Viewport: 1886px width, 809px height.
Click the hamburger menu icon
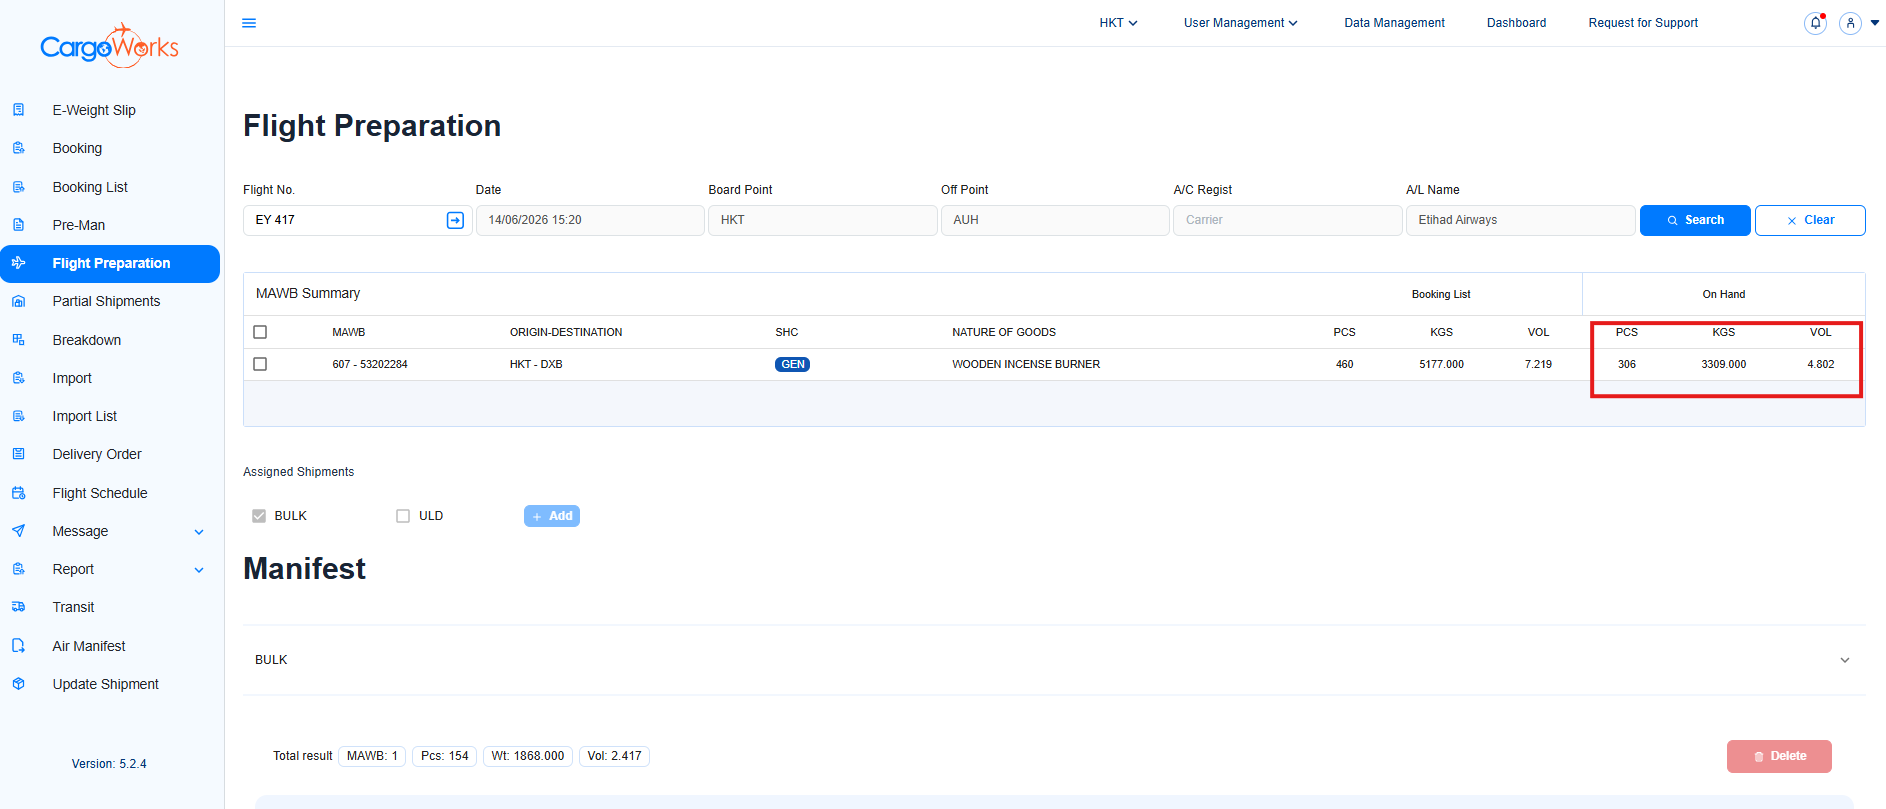[249, 23]
